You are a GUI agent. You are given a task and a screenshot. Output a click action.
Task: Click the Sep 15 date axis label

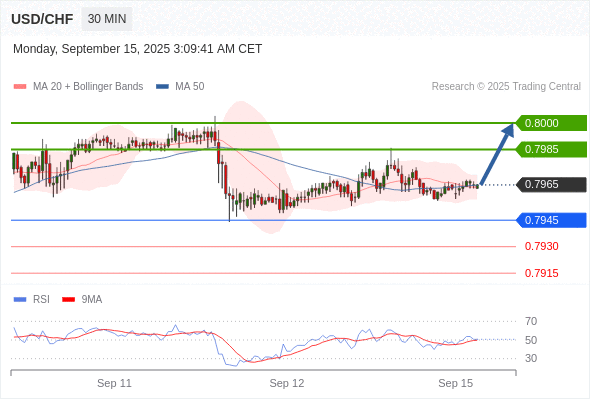[x=456, y=383]
